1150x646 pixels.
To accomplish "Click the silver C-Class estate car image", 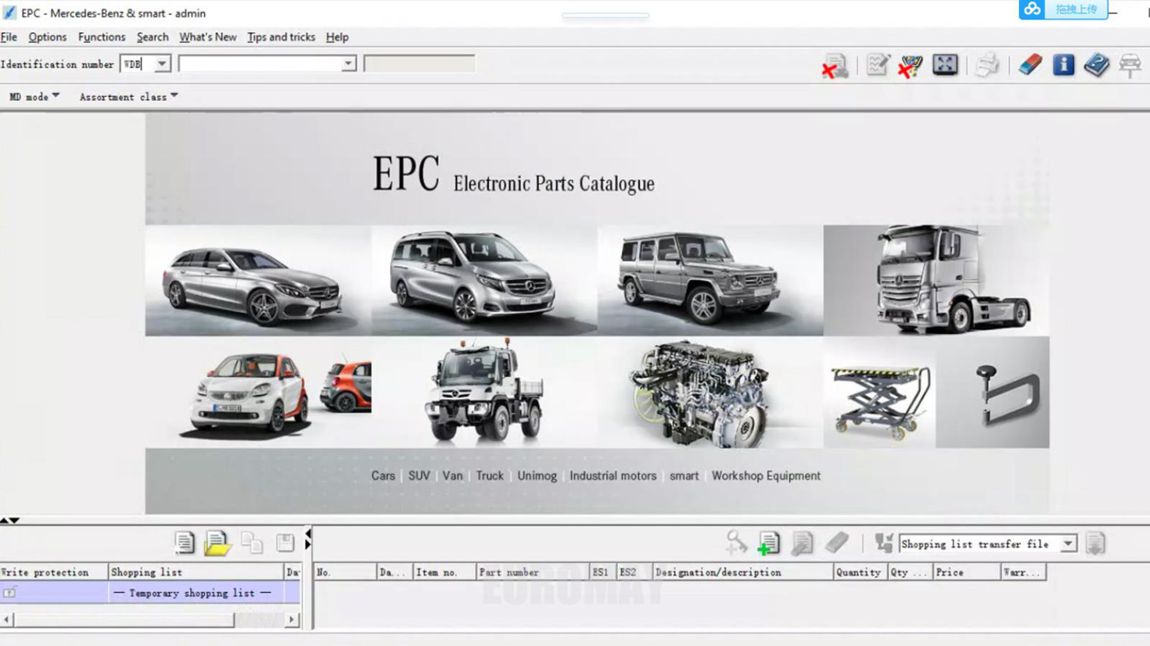I will point(258,281).
